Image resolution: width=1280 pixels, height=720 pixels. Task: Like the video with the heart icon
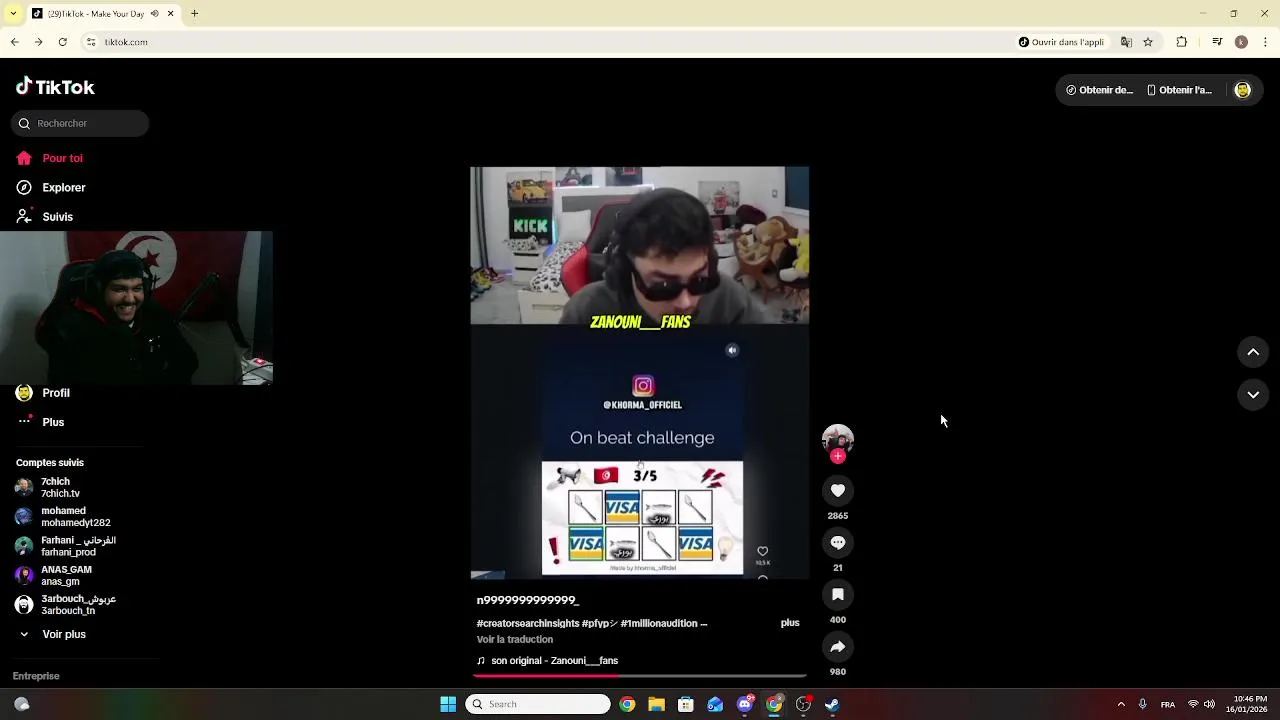pos(838,491)
